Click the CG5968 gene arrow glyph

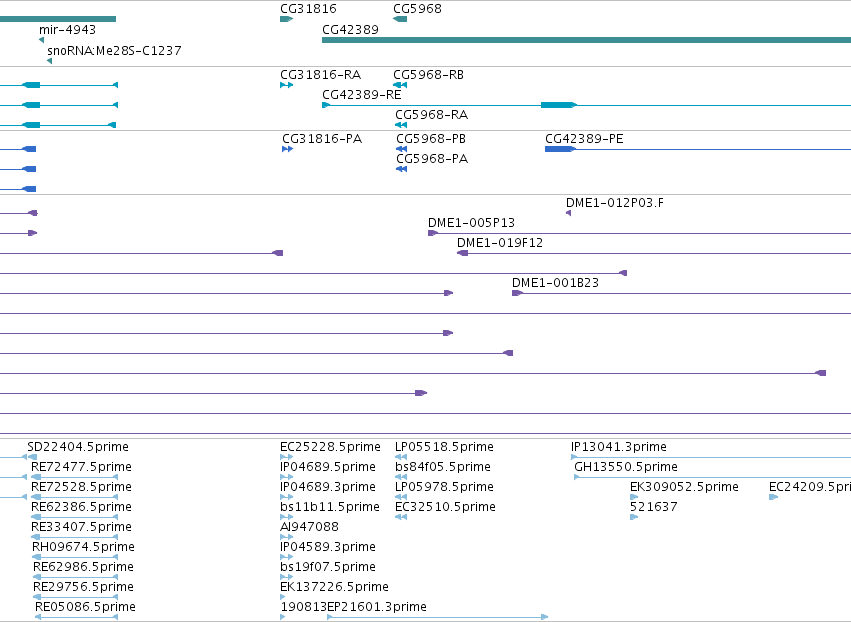[400, 19]
